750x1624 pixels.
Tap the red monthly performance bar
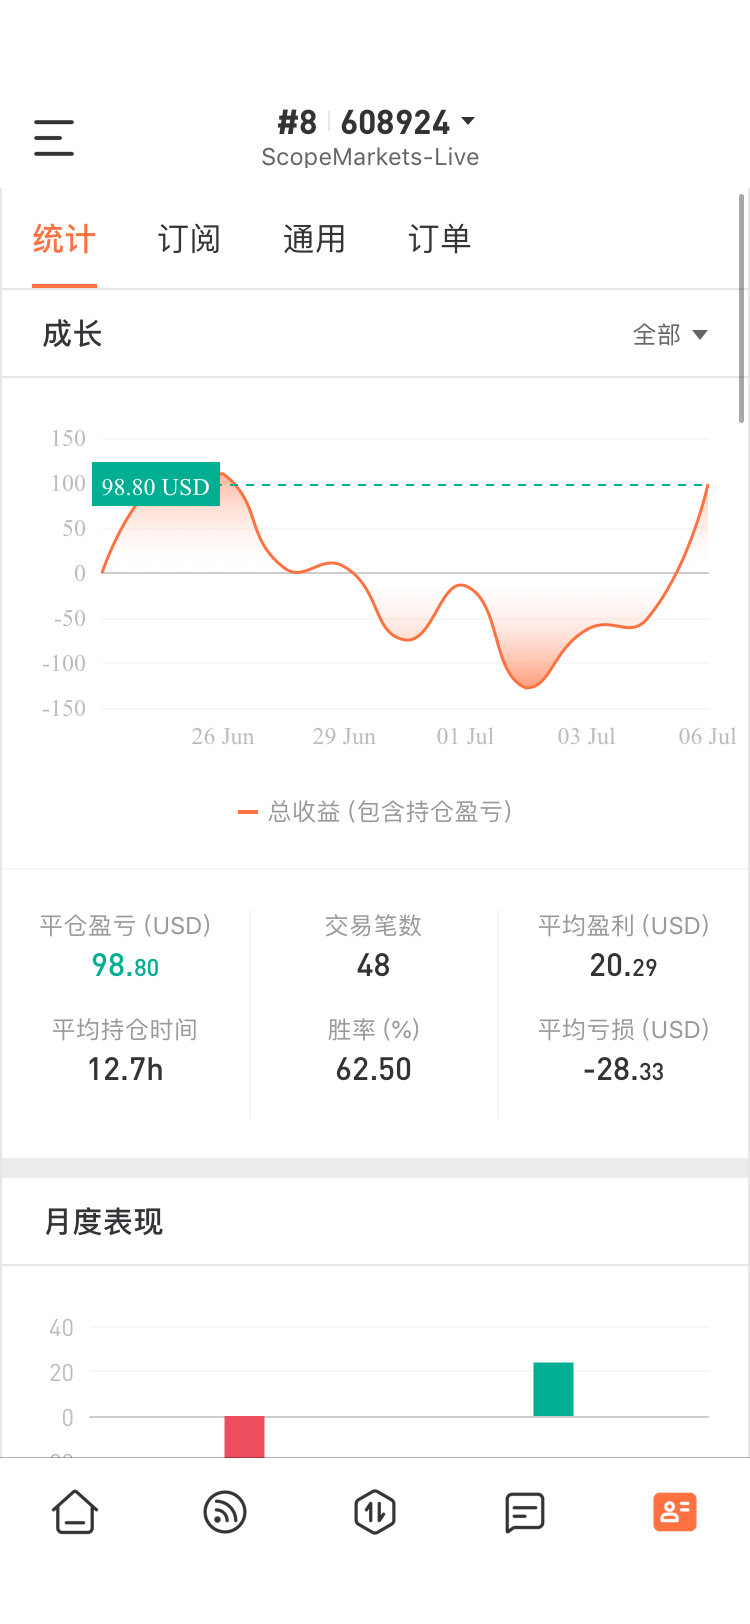pos(244,1436)
